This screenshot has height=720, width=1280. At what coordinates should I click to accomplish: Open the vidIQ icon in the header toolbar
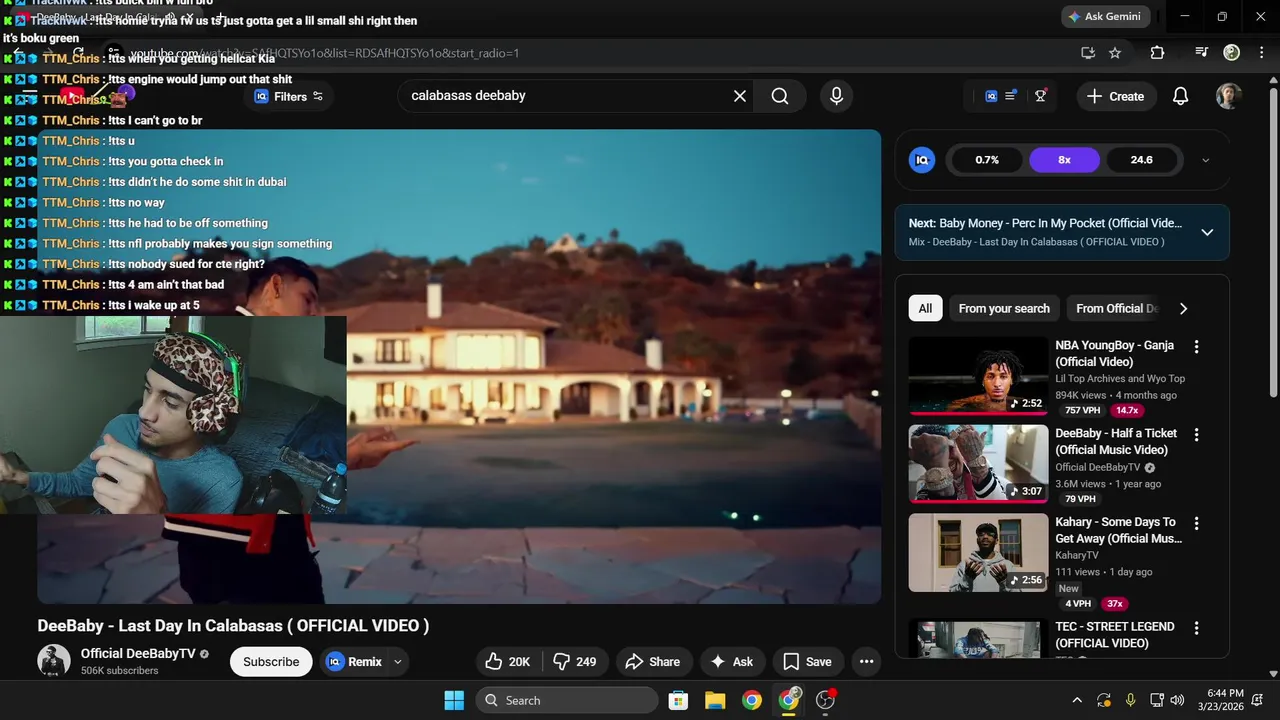[x=991, y=96]
